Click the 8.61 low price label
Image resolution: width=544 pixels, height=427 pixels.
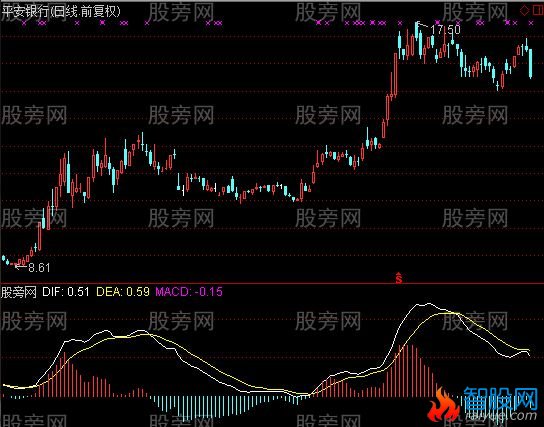pyautogui.click(x=39, y=268)
